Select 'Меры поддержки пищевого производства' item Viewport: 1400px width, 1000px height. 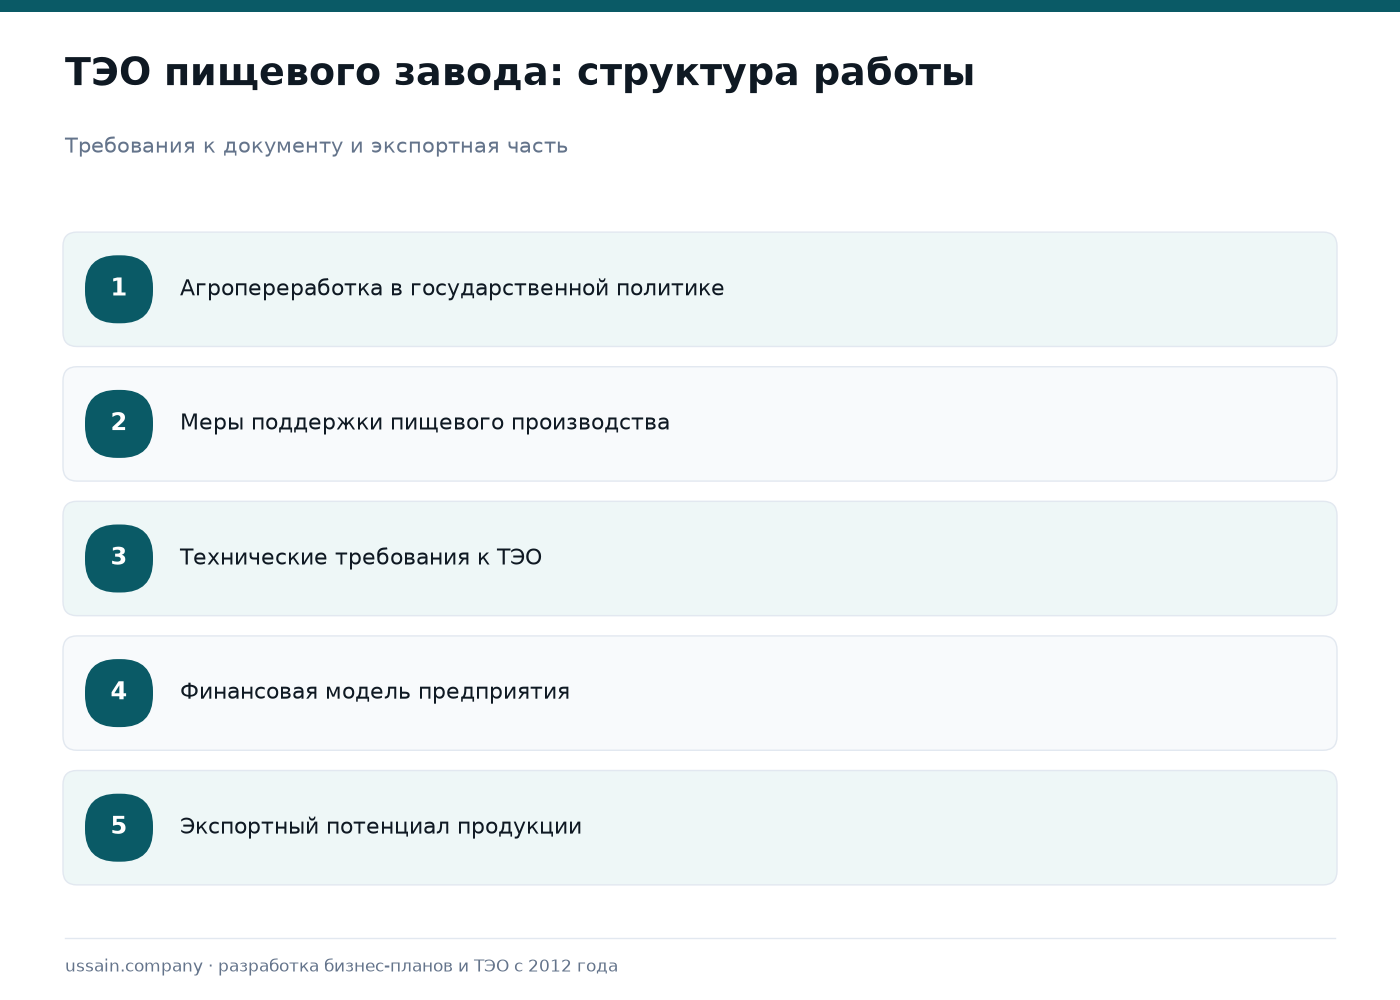700,424
